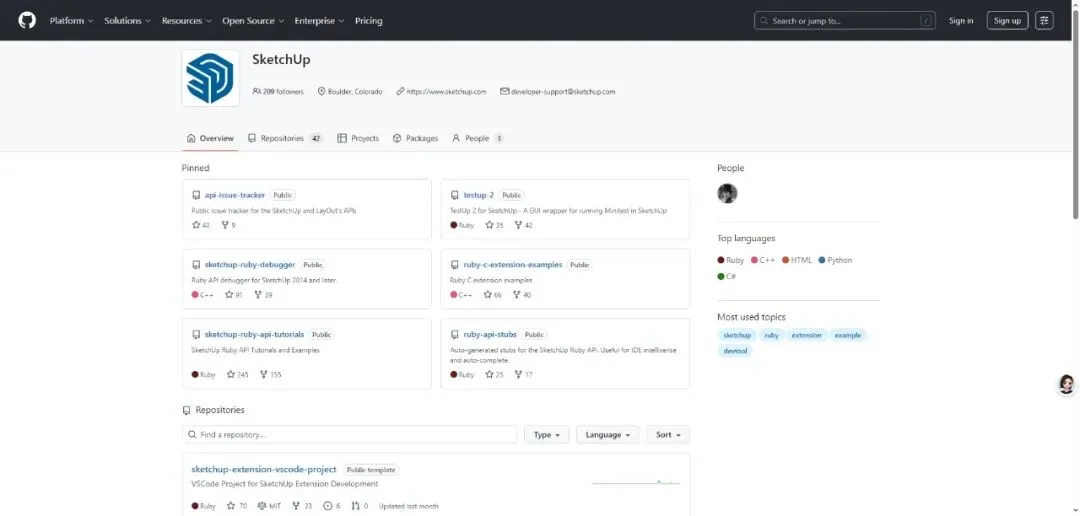Click the star count on sketchup-ruby-api-tutorials

[x=238, y=375]
